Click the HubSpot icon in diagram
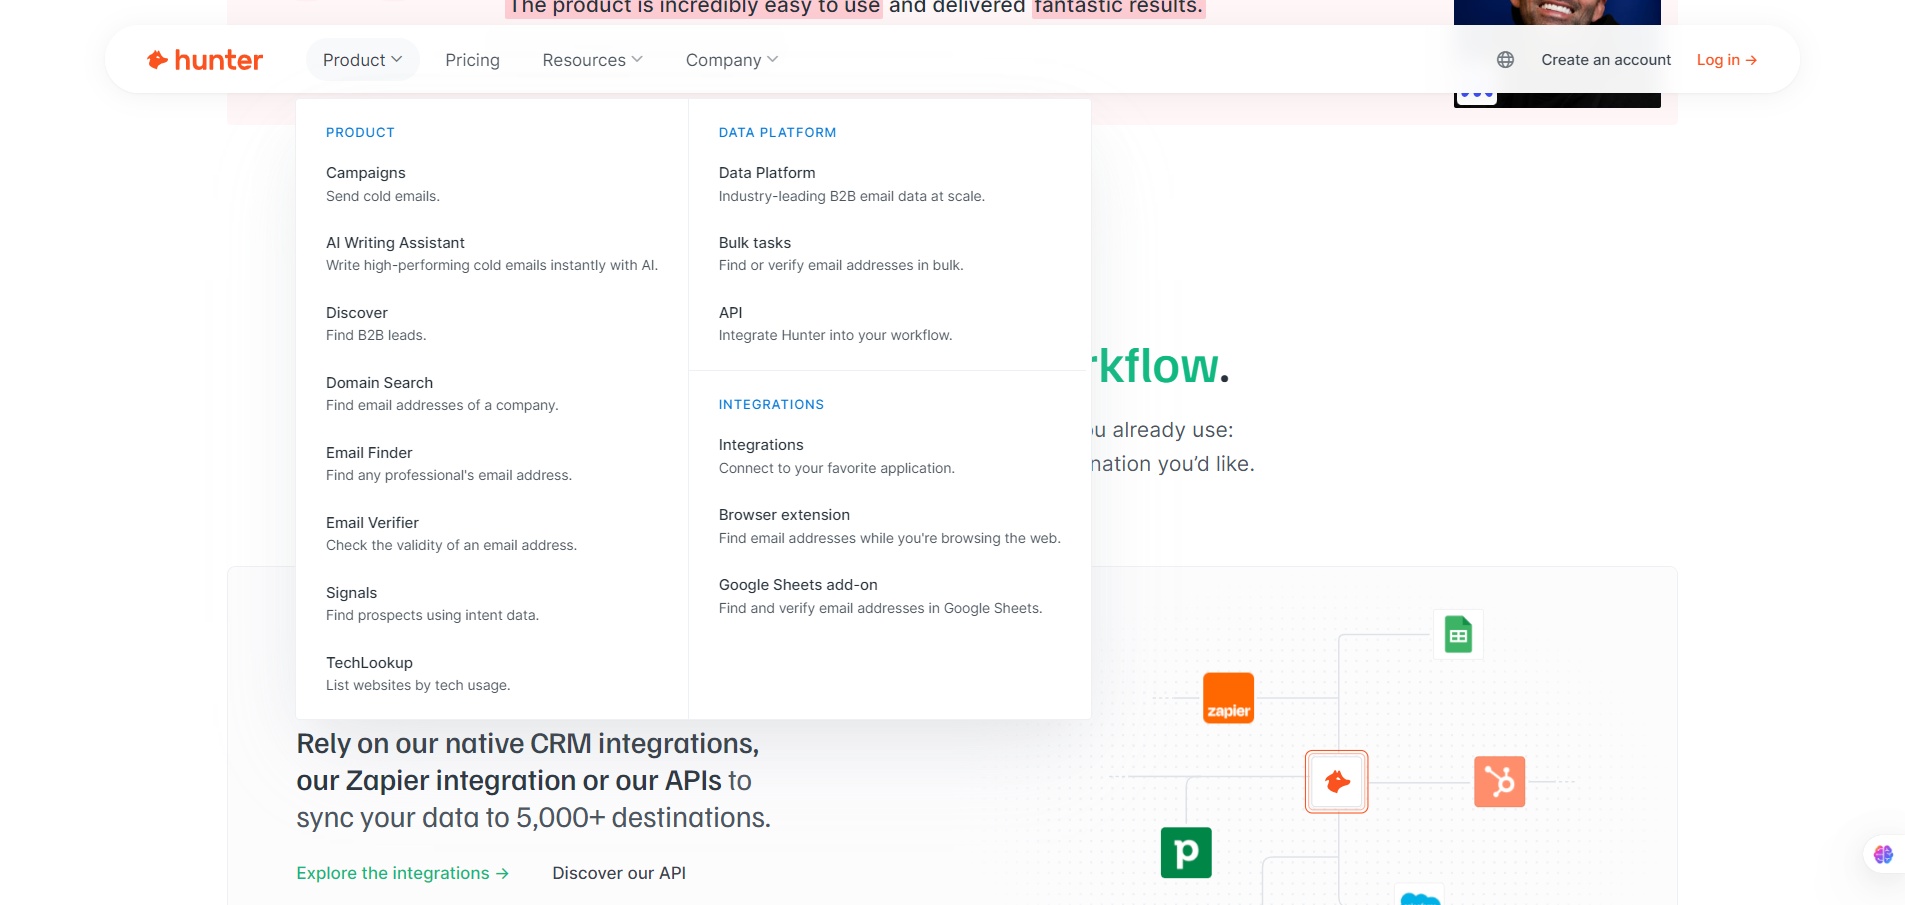Viewport: 1905px width, 905px height. tap(1499, 781)
